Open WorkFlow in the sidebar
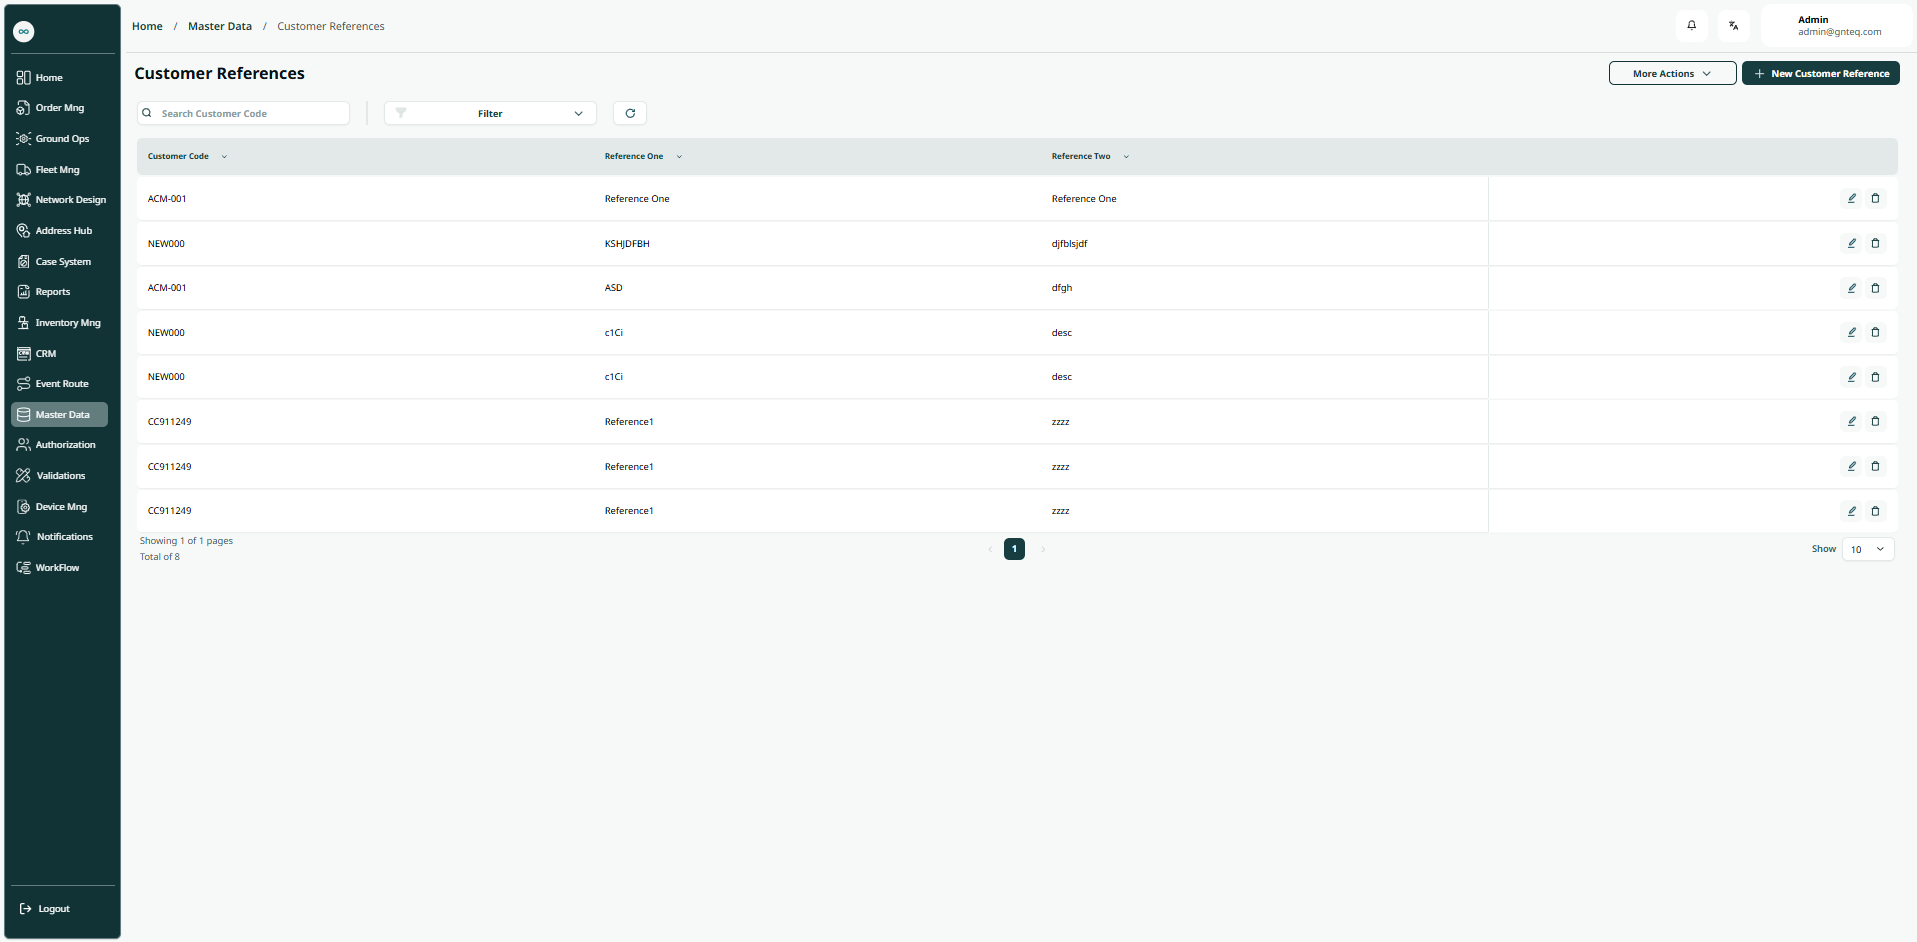The width and height of the screenshot is (1917, 942). pyautogui.click(x=59, y=568)
